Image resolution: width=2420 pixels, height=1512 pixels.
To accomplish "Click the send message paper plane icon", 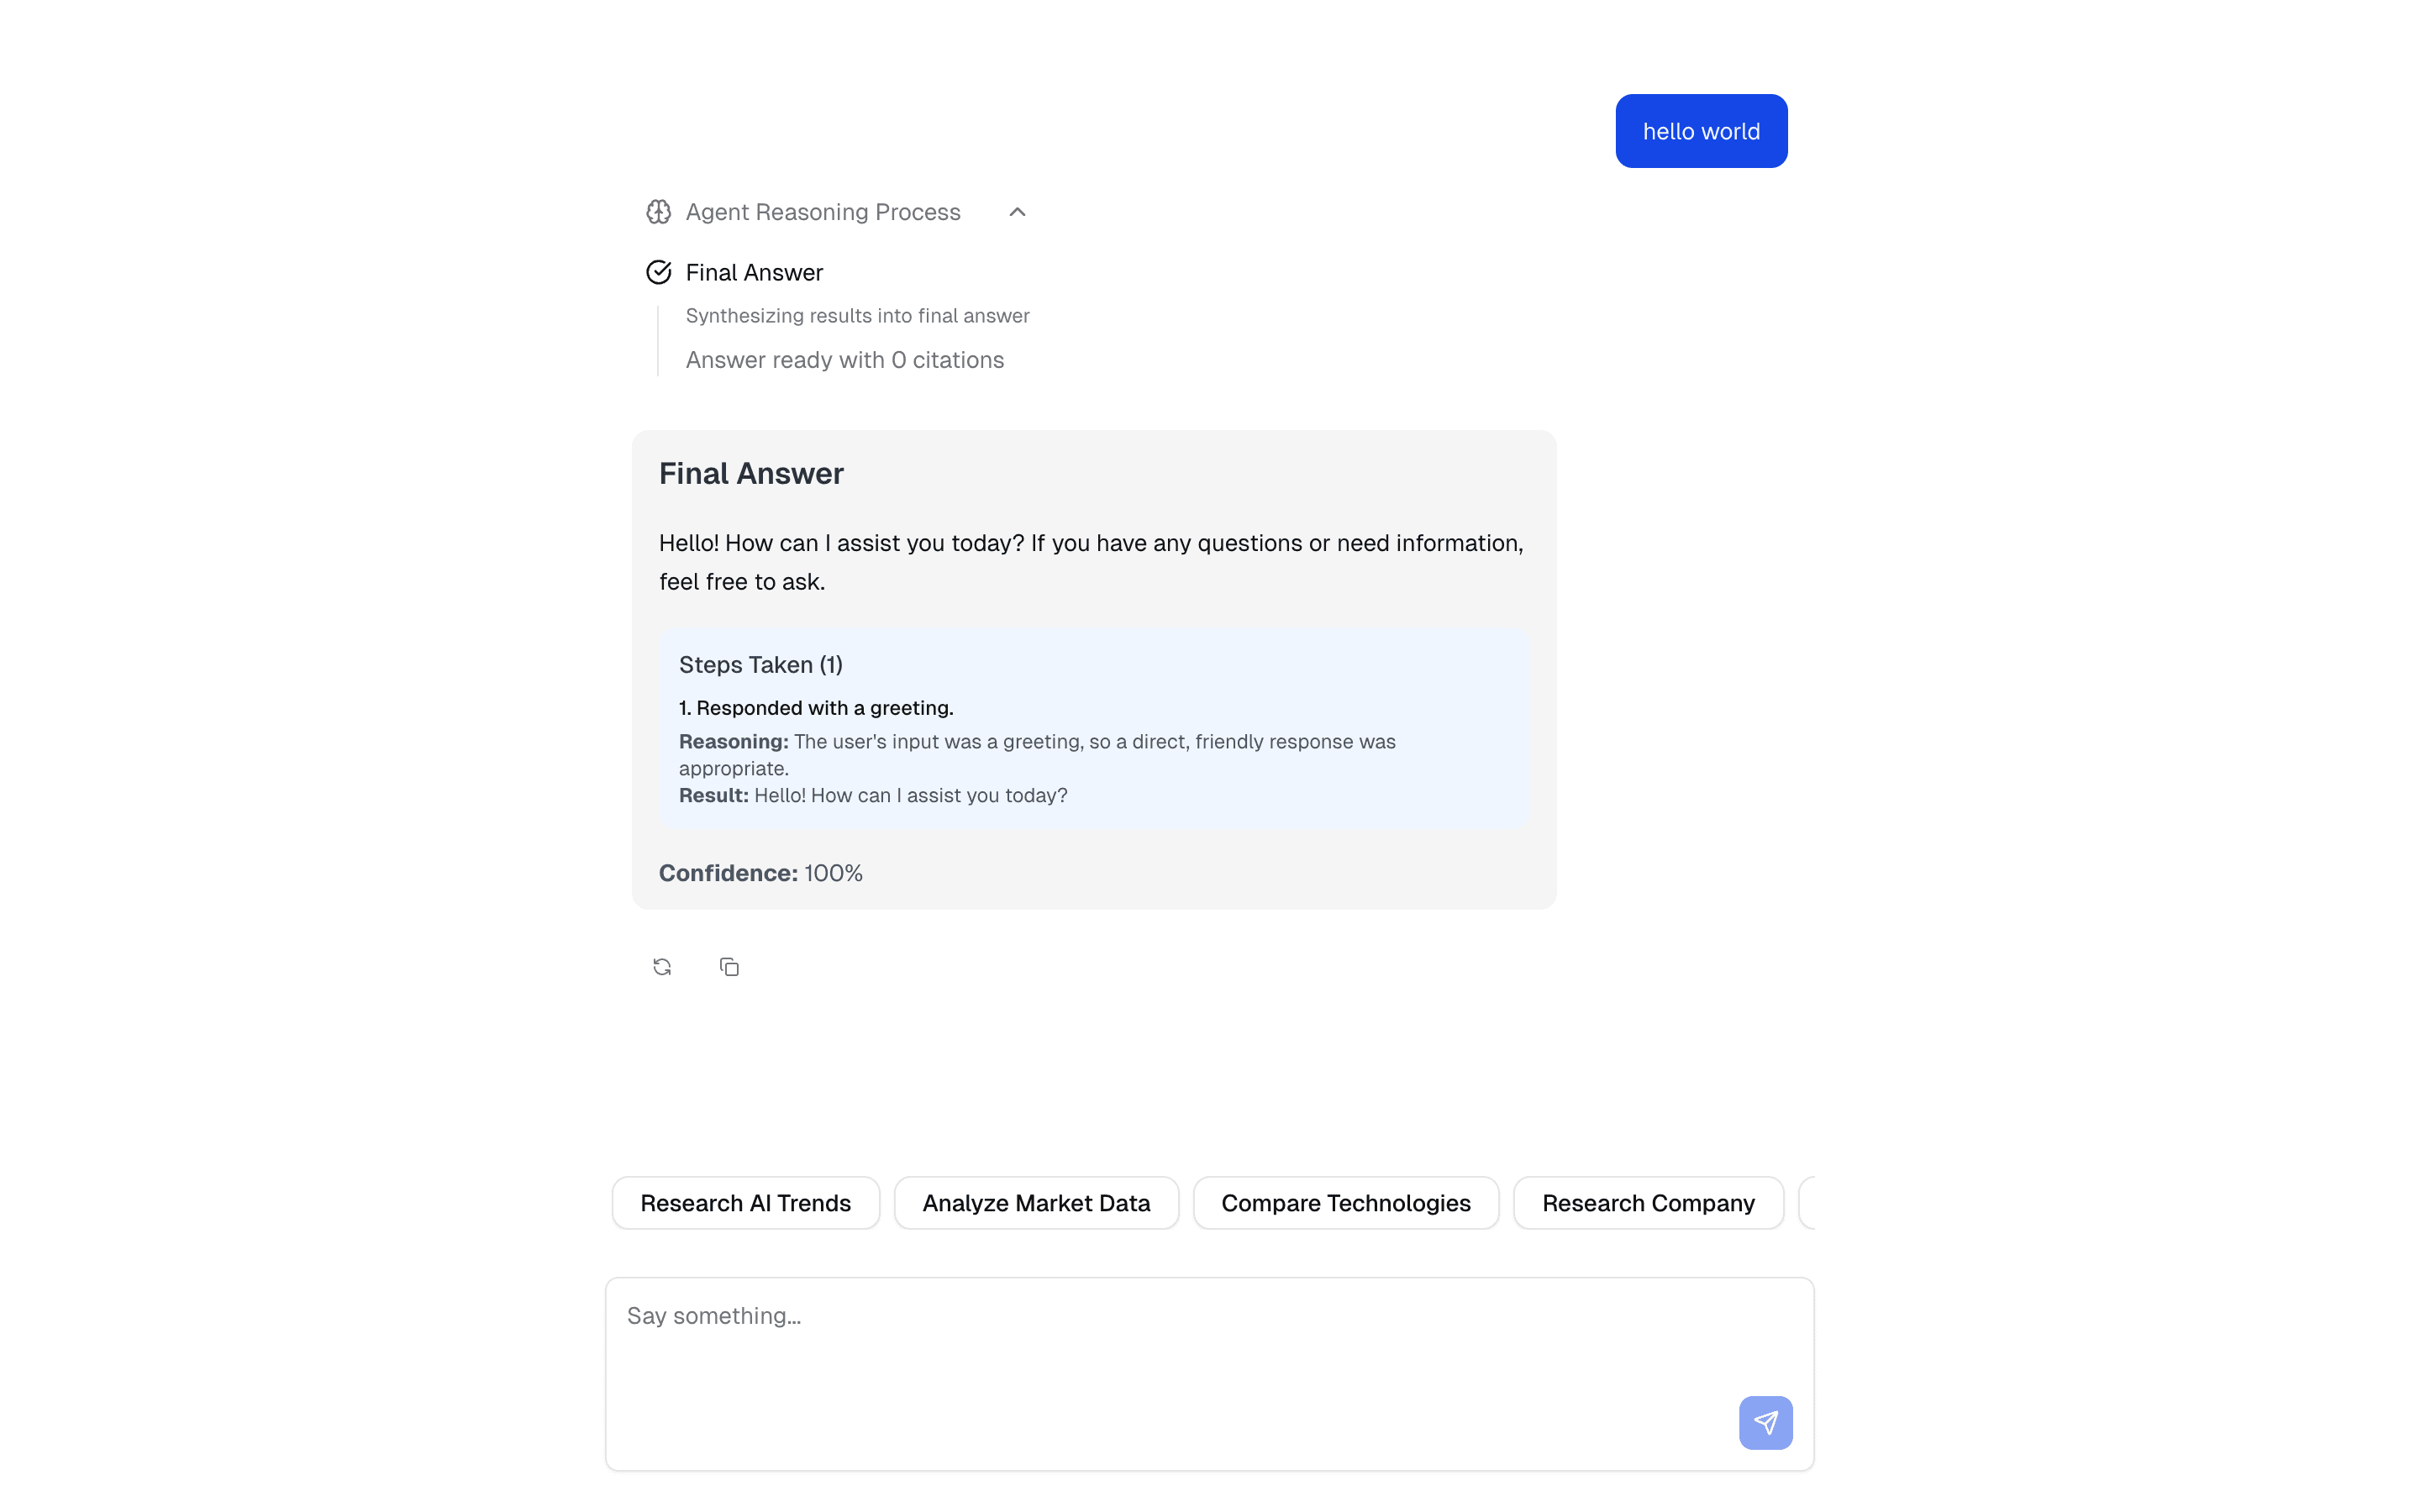I will pyautogui.click(x=1765, y=1422).
